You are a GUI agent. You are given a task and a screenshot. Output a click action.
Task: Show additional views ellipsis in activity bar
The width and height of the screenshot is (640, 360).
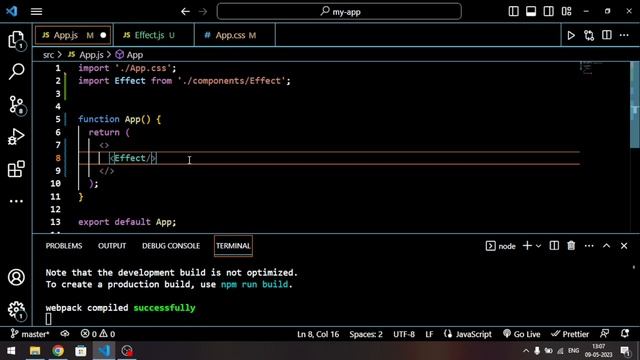pos(16,201)
